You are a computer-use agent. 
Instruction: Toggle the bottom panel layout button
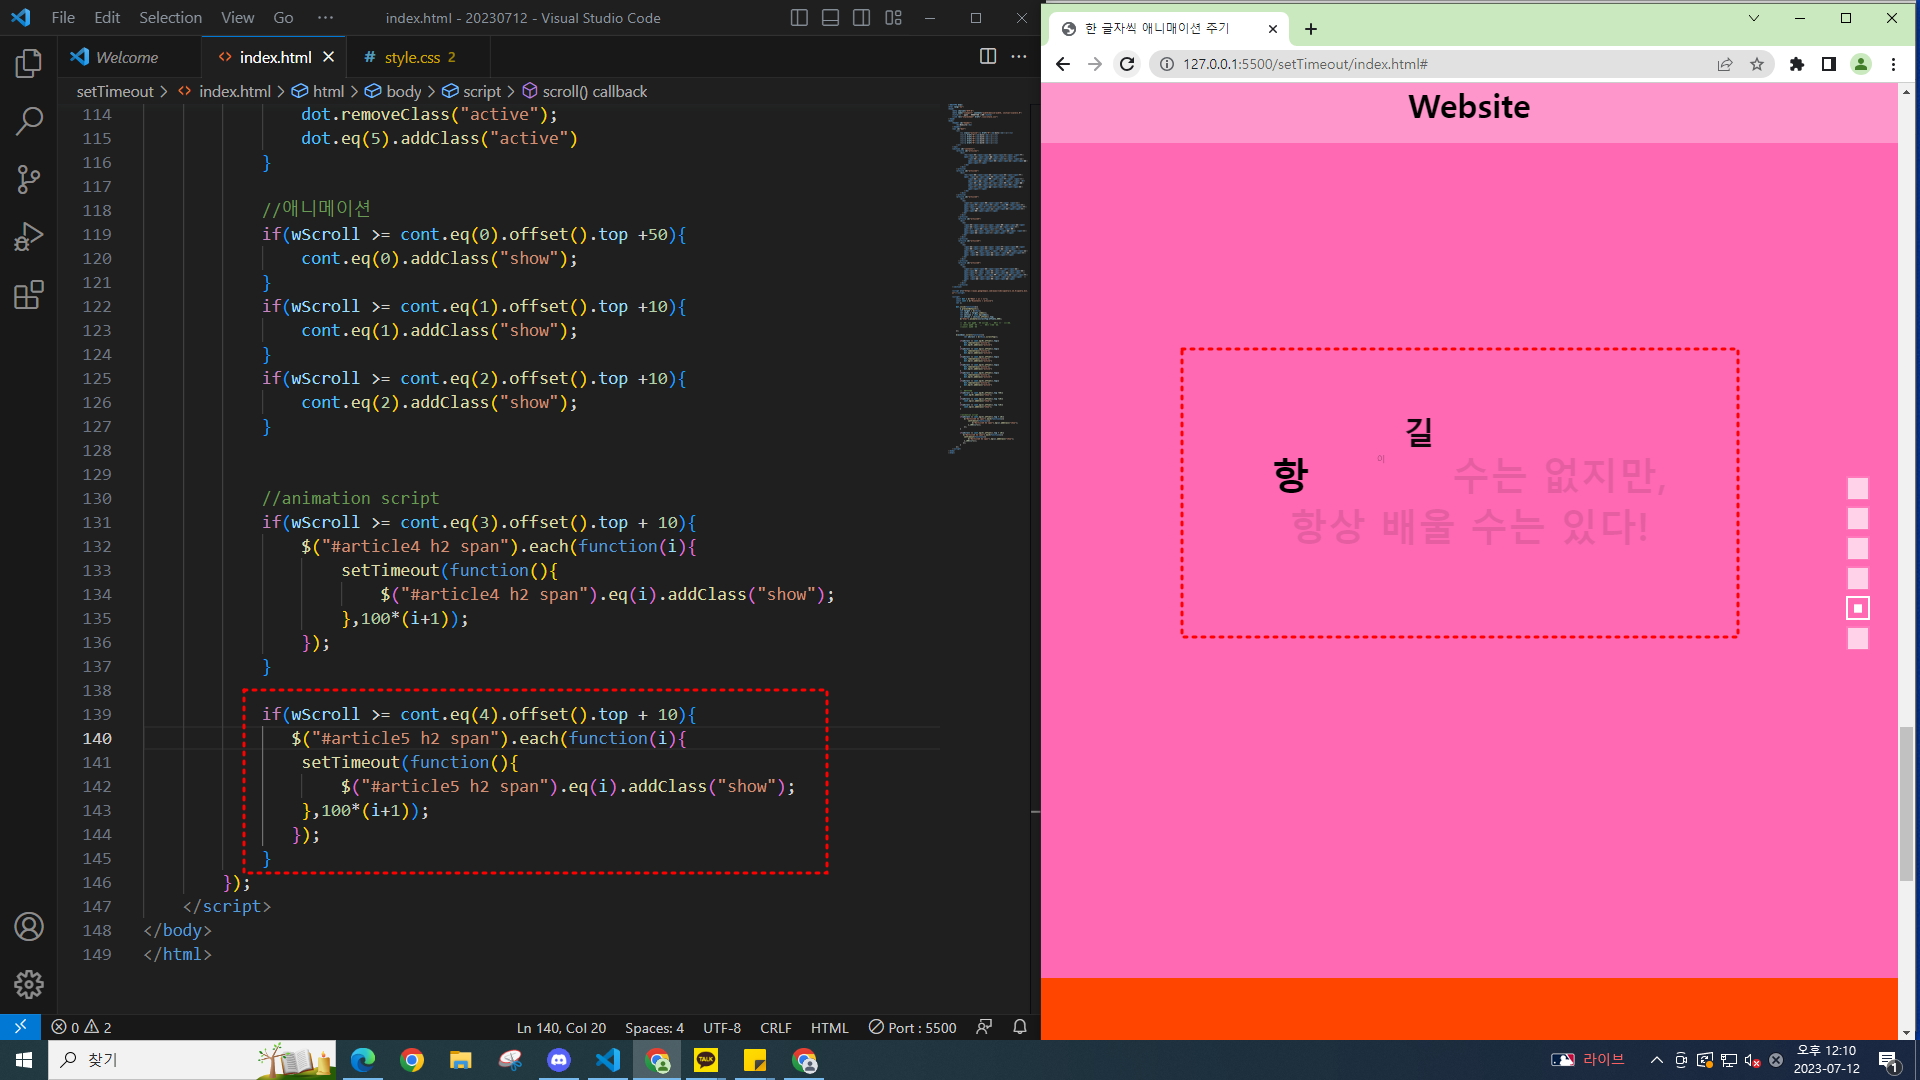point(830,18)
